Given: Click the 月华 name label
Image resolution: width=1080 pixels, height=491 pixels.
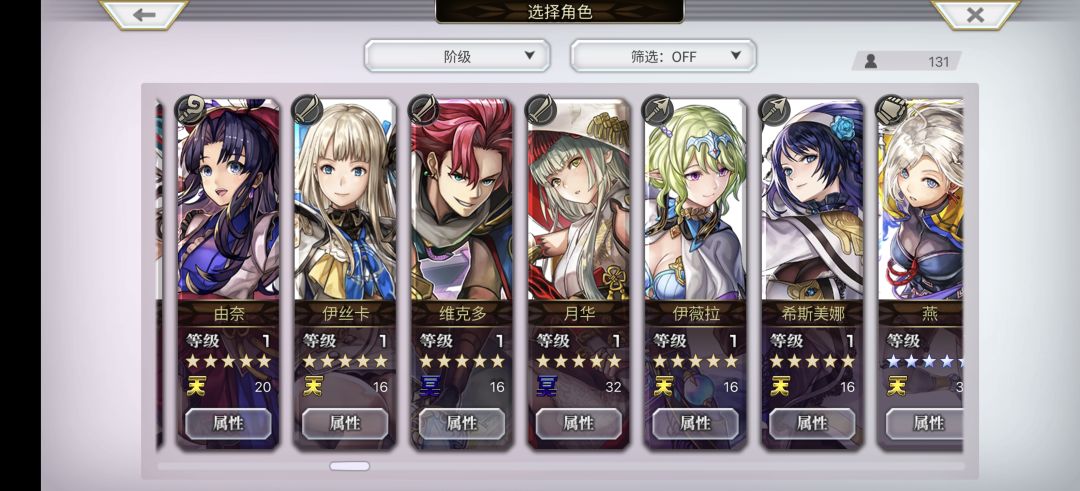Looking at the screenshot, I should tap(579, 314).
